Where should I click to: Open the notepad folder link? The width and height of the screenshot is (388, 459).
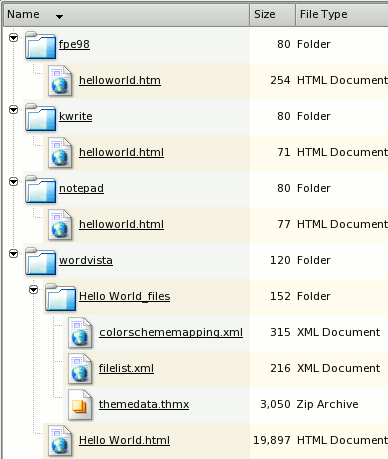coord(81,188)
